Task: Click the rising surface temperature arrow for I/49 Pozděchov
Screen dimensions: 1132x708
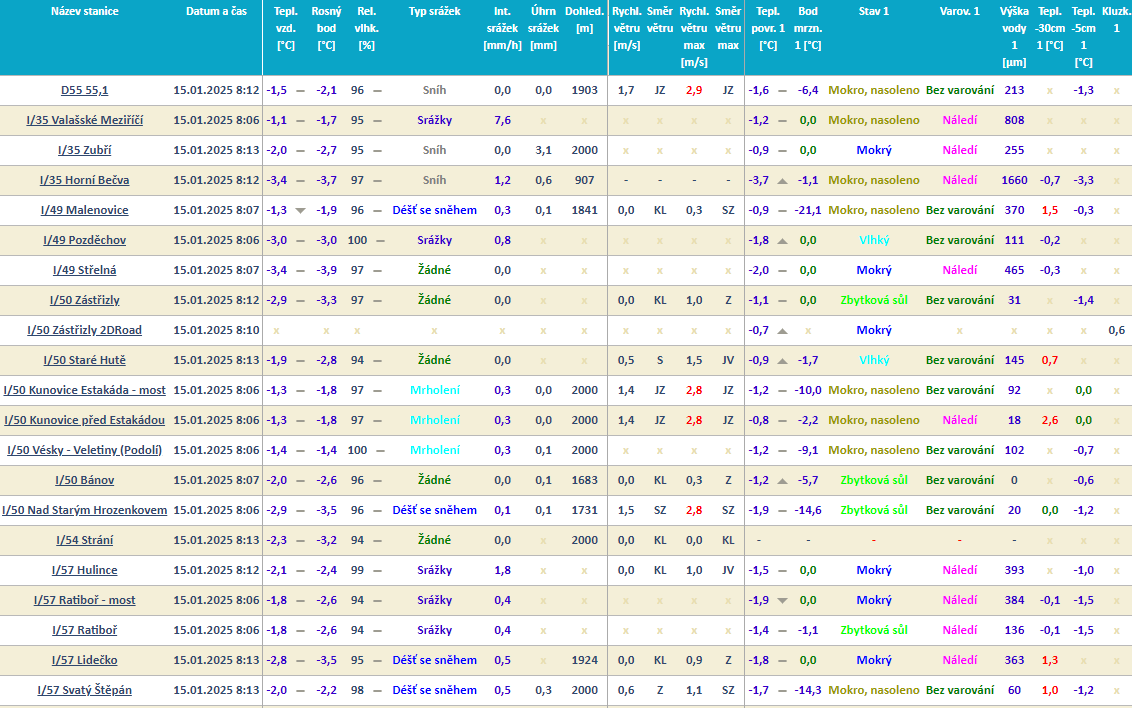Action: [x=782, y=241]
